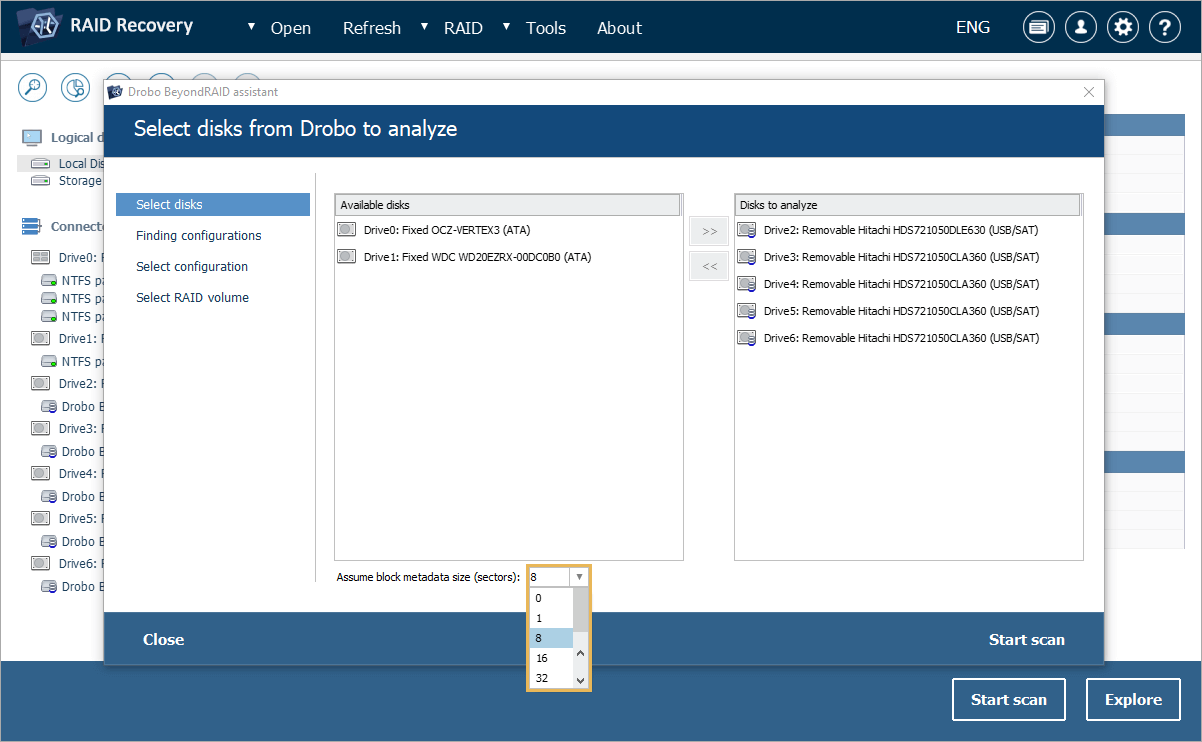
Task: Click the help question mark icon
Action: tap(1165, 28)
